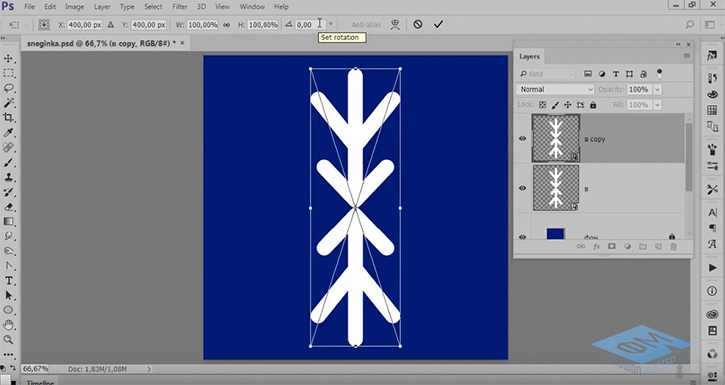Select the Clone Stamp tool

click(x=8, y=177)
